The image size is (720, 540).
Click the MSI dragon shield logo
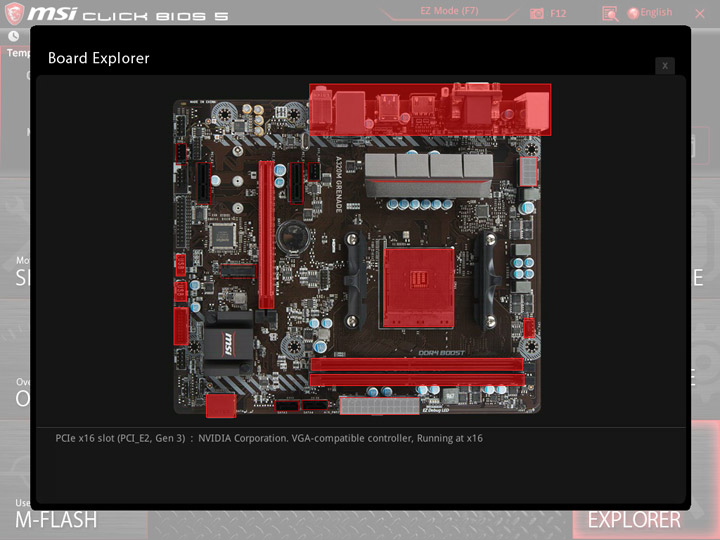[x=14, y=13]
